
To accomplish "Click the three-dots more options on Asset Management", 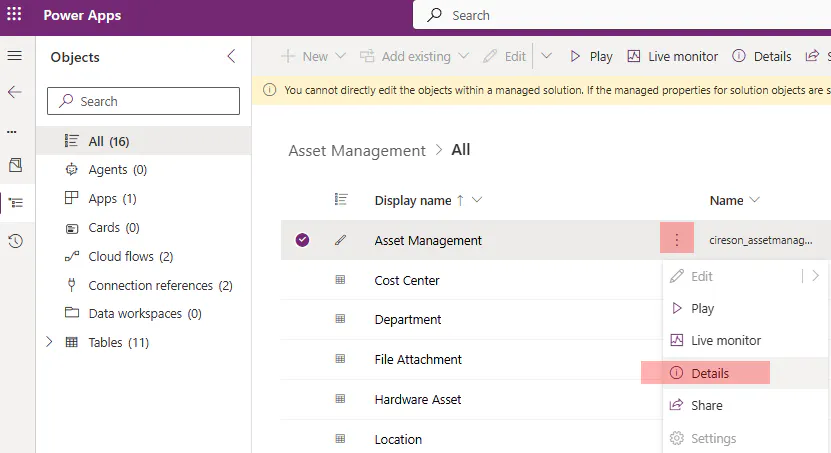I will [677, 240].
